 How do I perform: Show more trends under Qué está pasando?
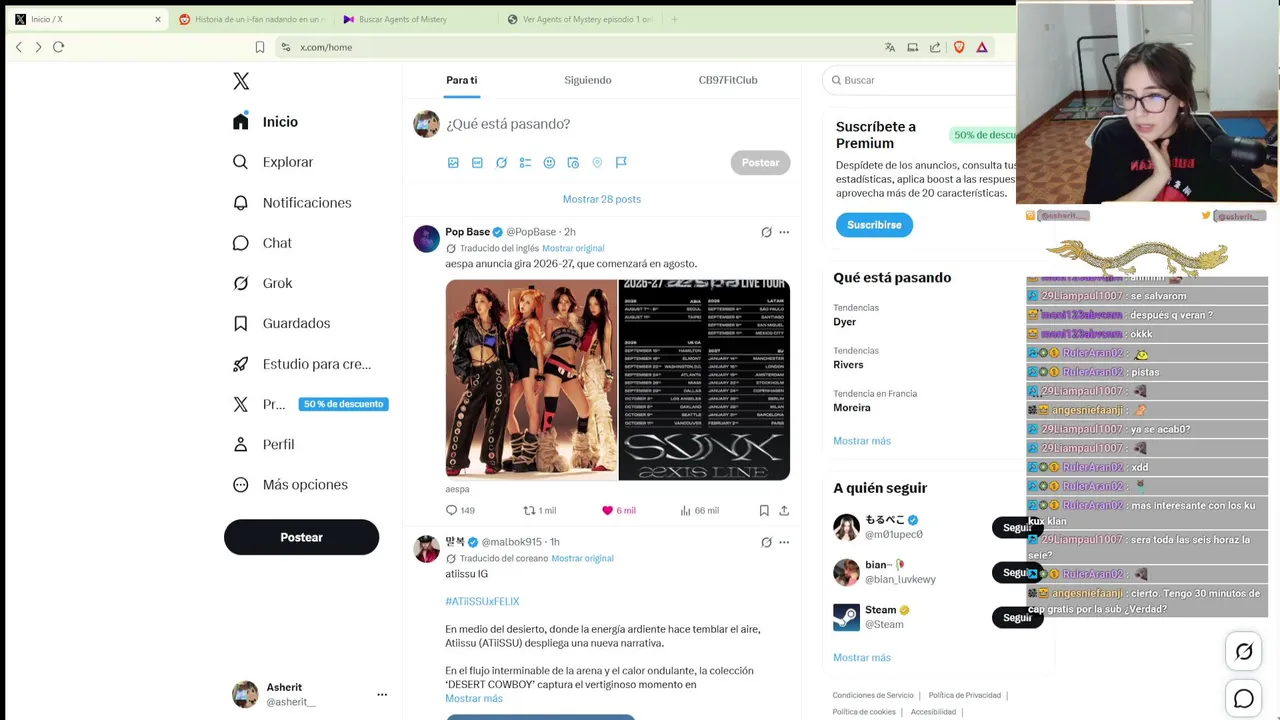862,441
